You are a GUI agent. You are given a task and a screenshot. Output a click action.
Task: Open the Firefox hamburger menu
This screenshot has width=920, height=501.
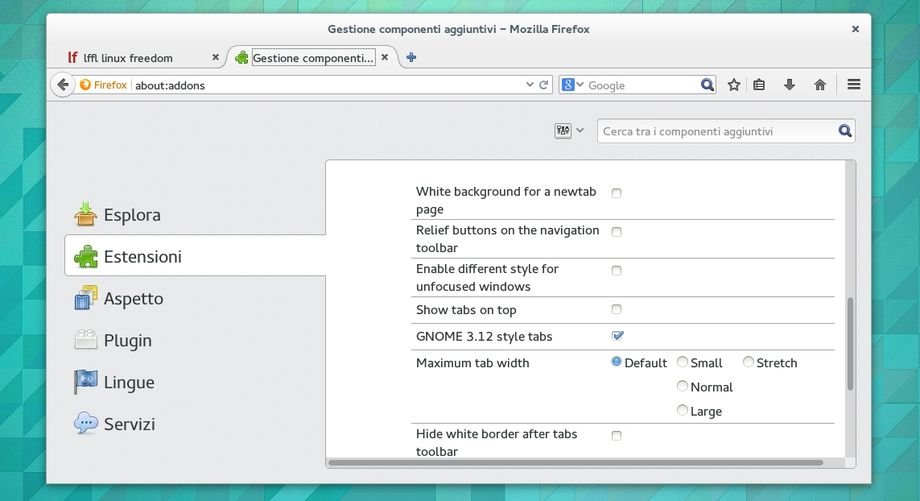[x=854, y=85]
